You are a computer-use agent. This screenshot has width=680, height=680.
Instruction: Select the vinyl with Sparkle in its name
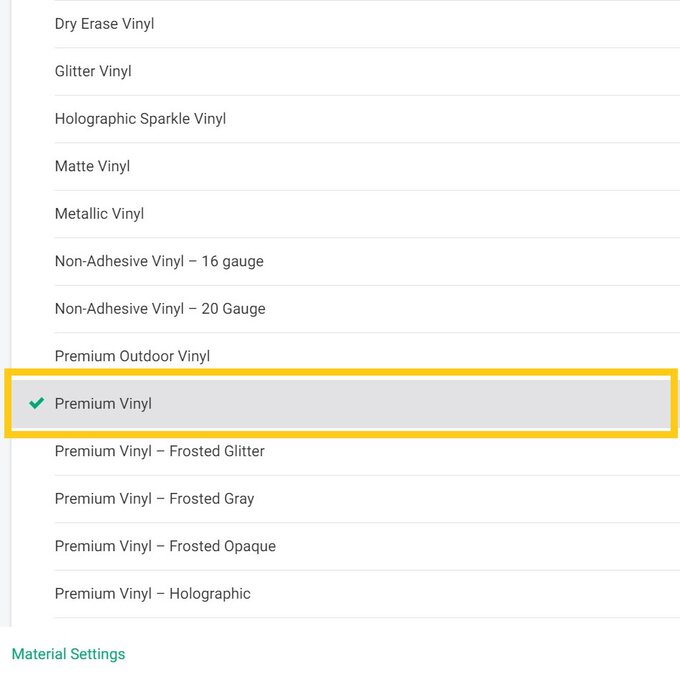click(x=140, y=119)
